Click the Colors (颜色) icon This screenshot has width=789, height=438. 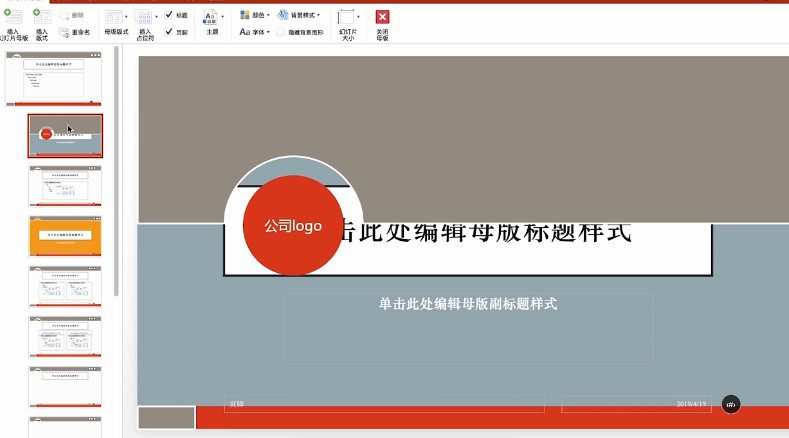[245, 15]
